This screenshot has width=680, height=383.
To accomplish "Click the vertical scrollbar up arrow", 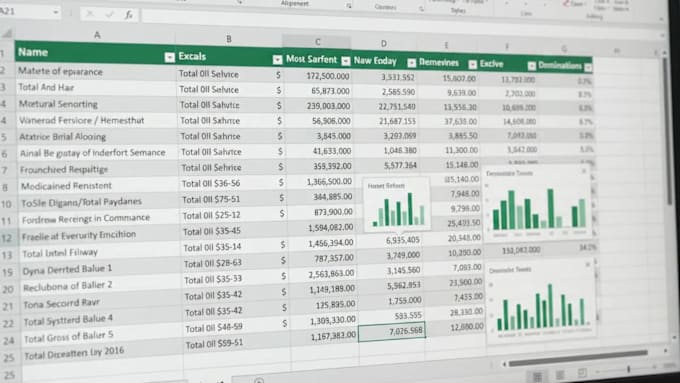I will tap(665, 52).
